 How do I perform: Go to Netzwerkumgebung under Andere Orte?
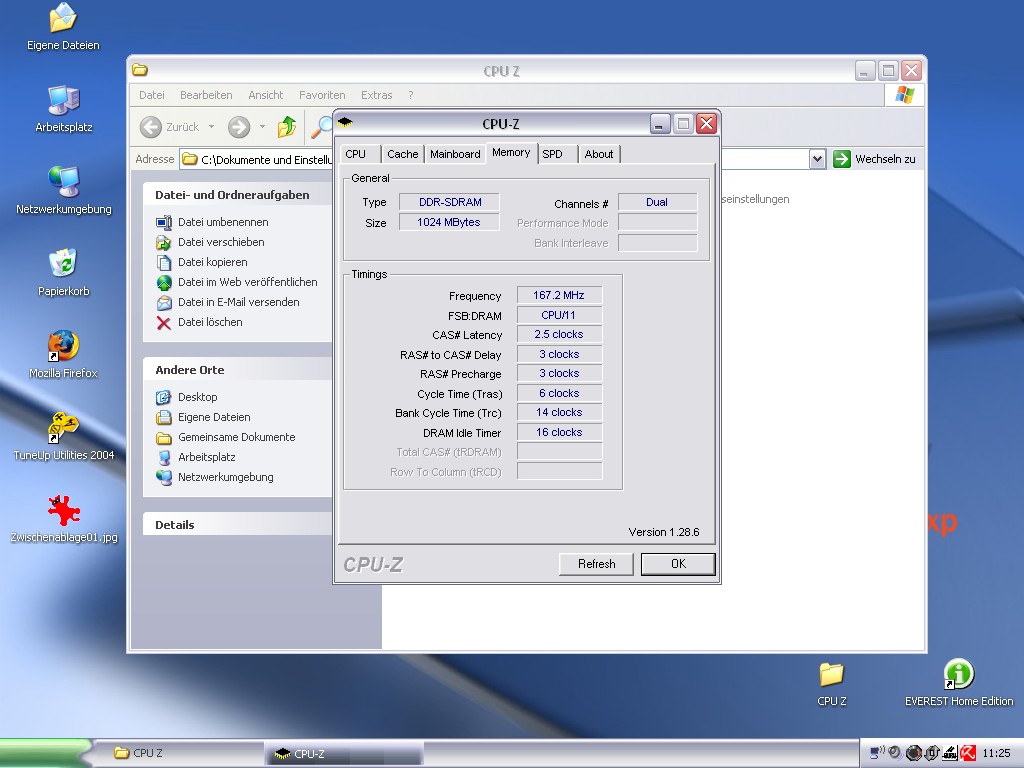tap(226, 478)
